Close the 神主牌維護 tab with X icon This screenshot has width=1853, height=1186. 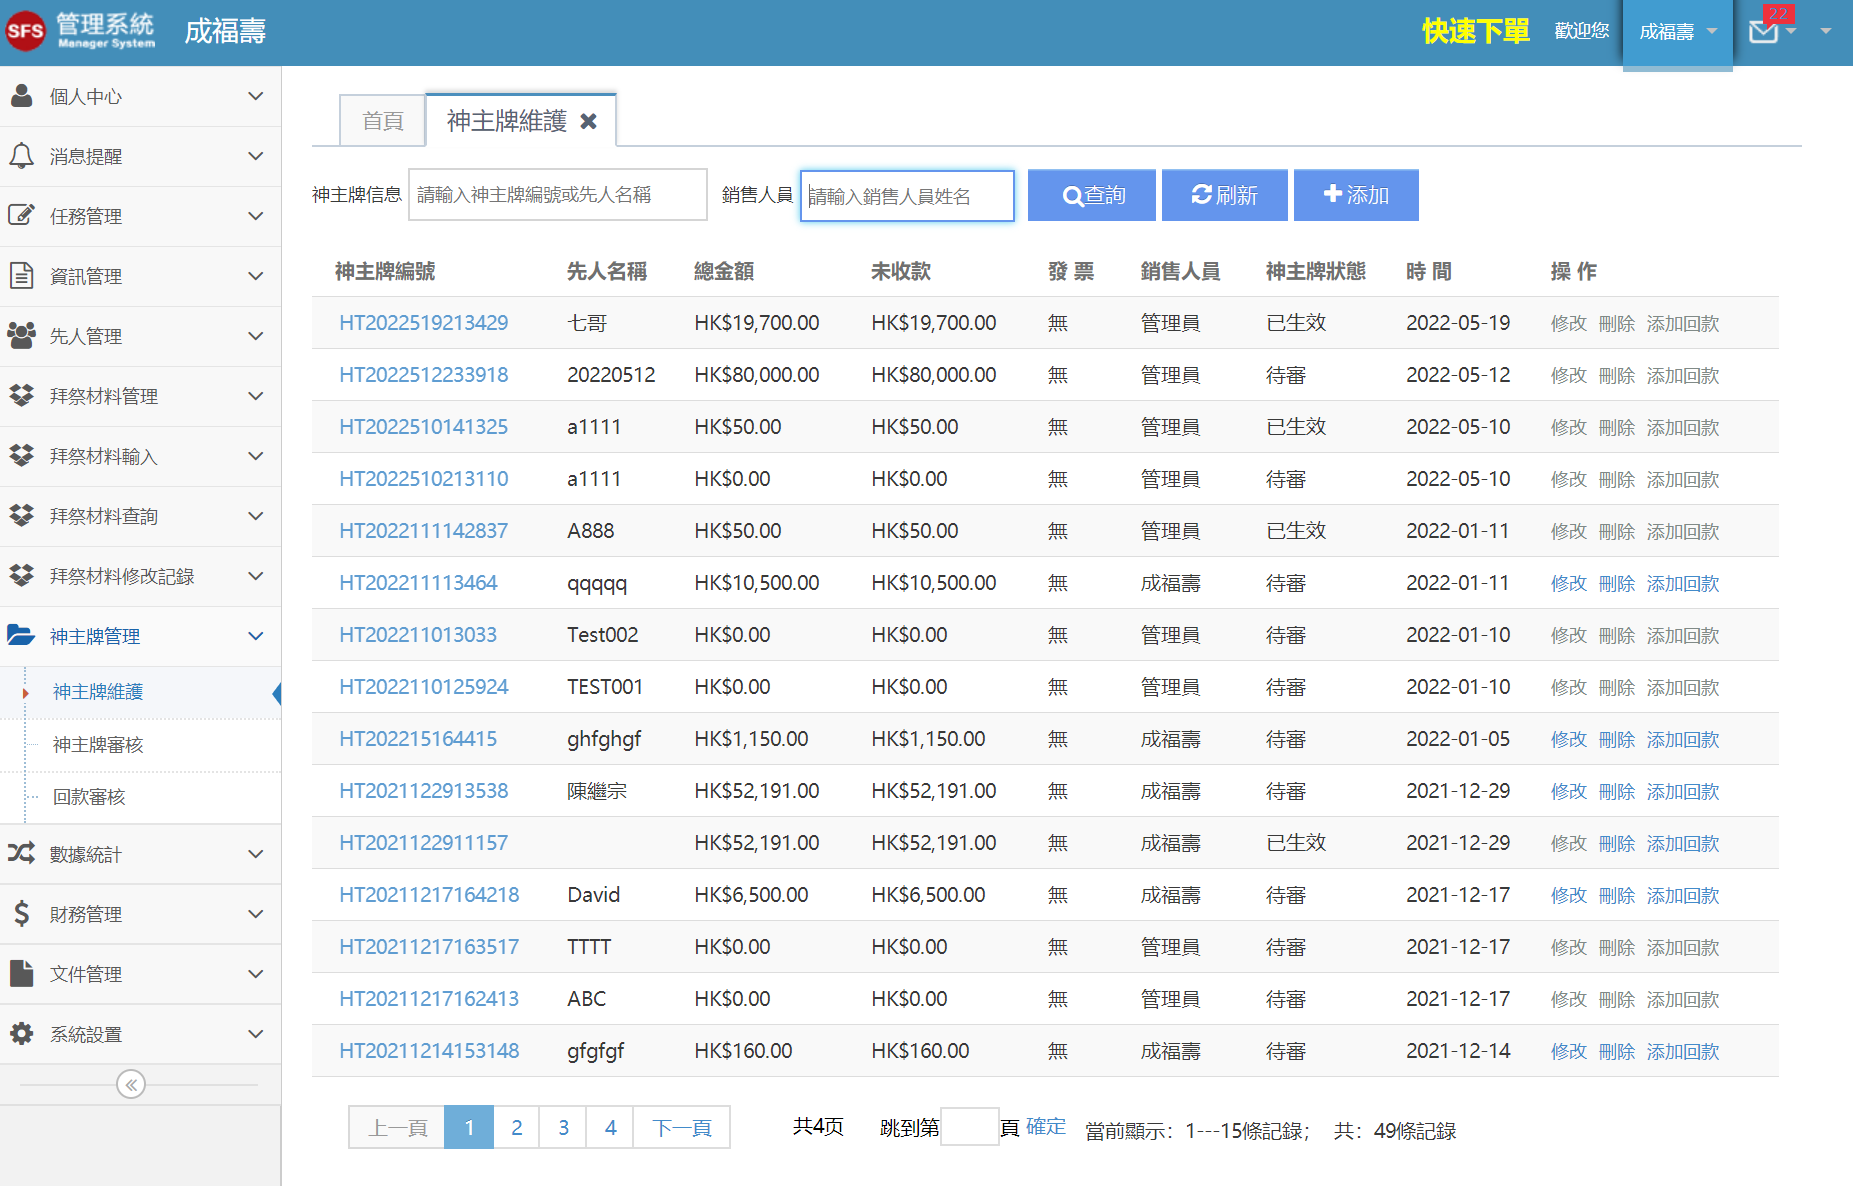click(589, 121)
